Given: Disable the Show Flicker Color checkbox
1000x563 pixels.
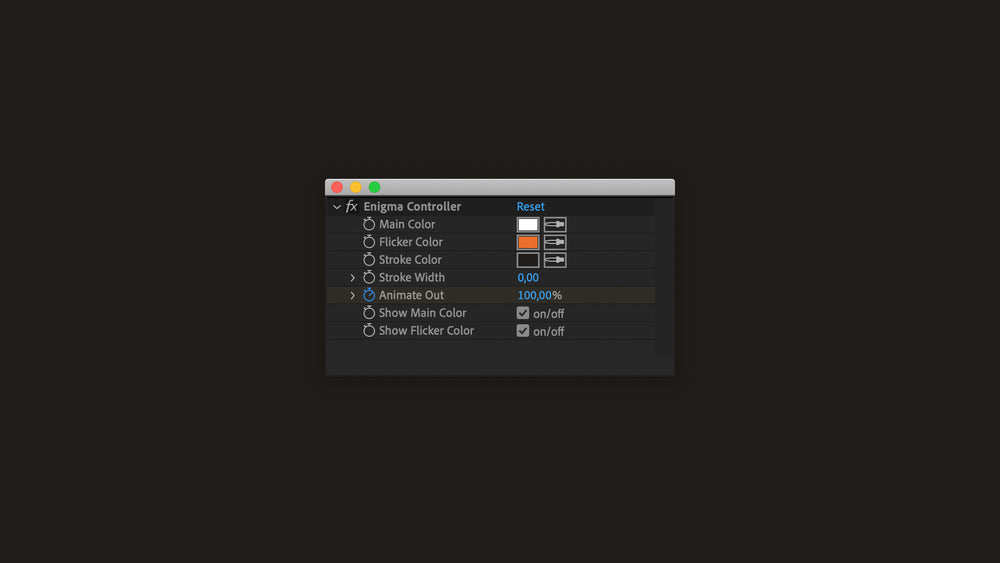Looking at the screenshot, I should pyautogui.click(x=523, y=331).
